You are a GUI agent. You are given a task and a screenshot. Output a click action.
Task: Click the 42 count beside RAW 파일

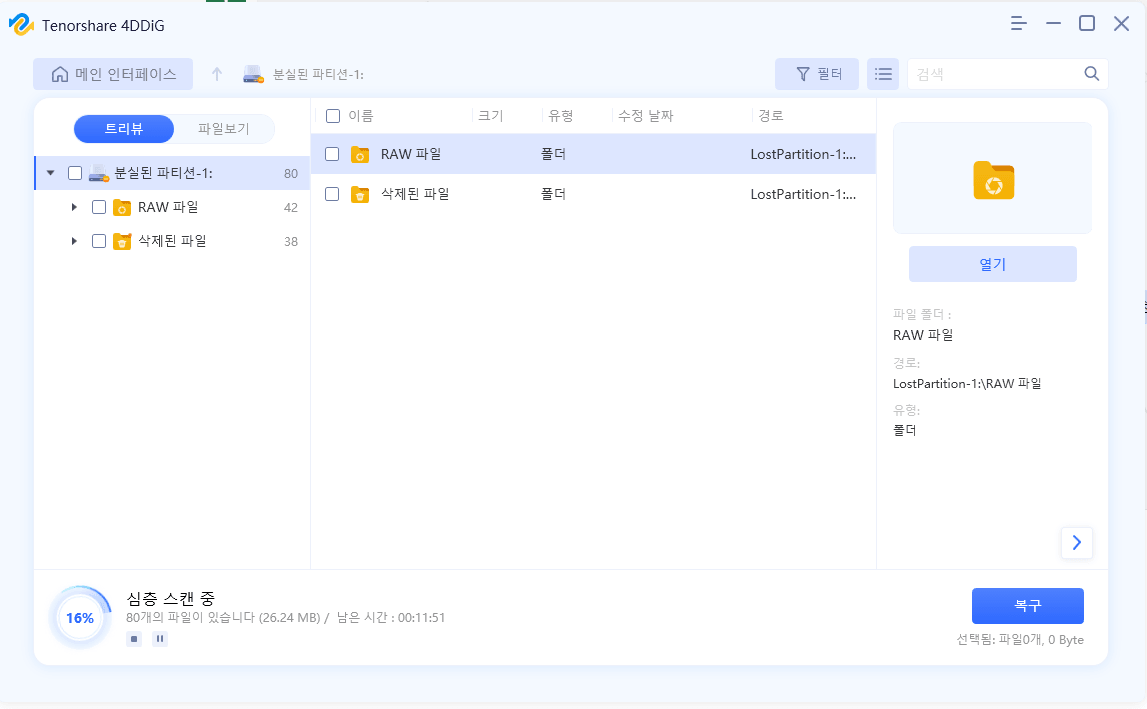pos(291,207)
